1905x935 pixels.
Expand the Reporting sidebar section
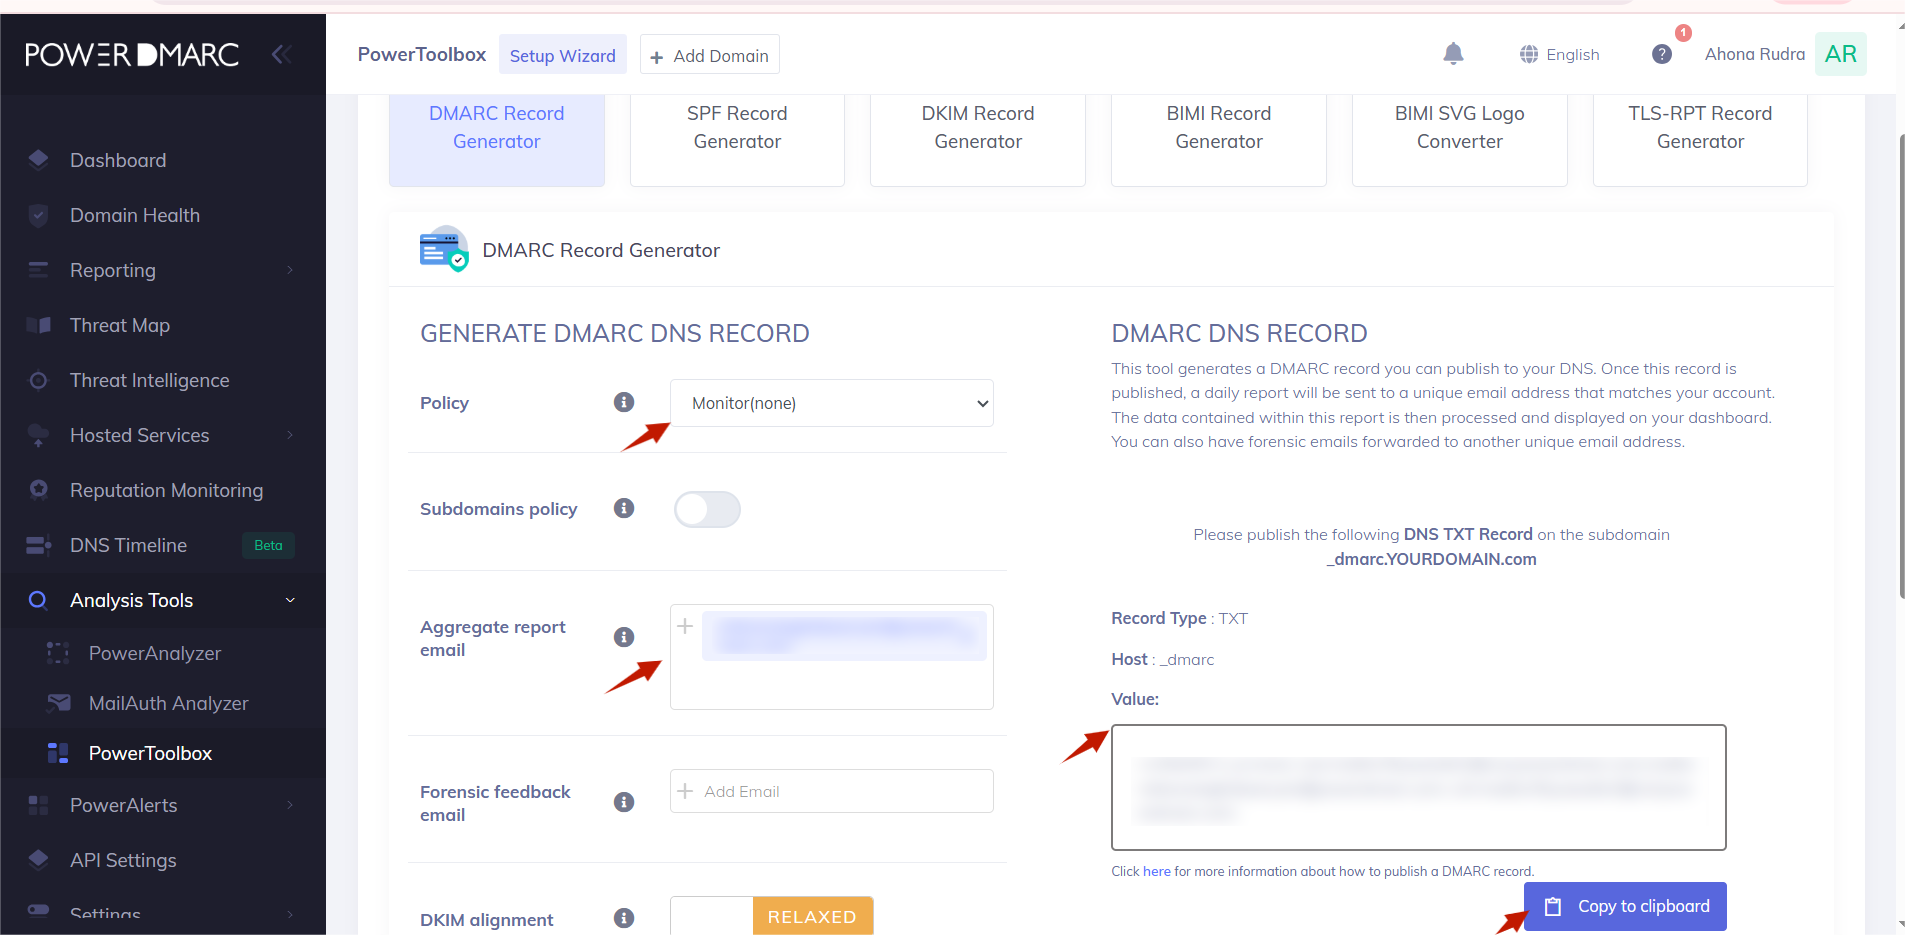[x=112, y=270]
